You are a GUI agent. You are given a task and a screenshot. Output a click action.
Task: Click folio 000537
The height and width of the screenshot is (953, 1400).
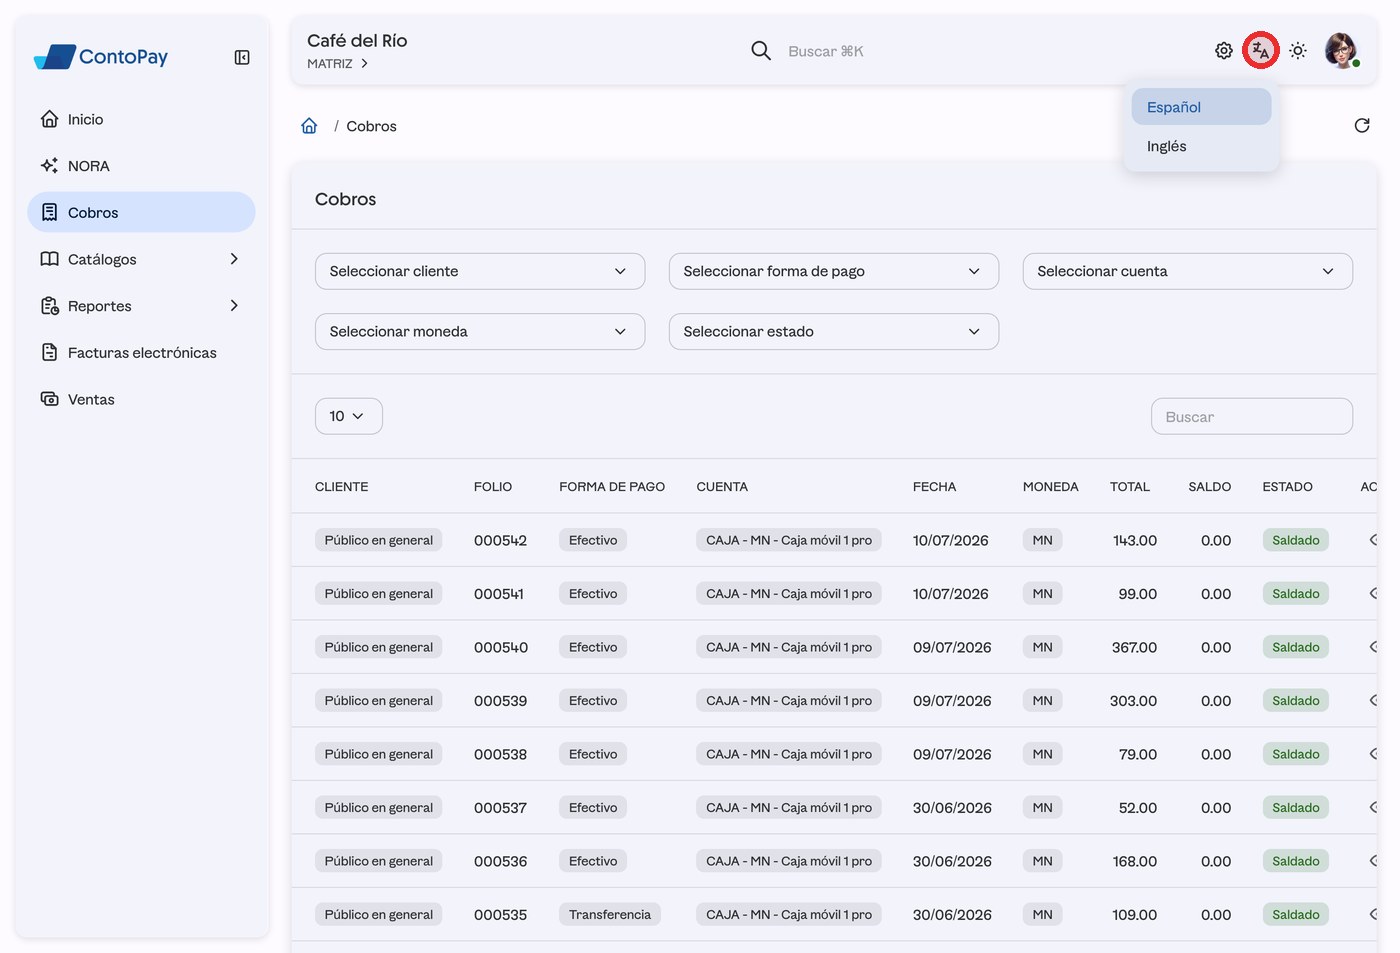coord(500,808)
